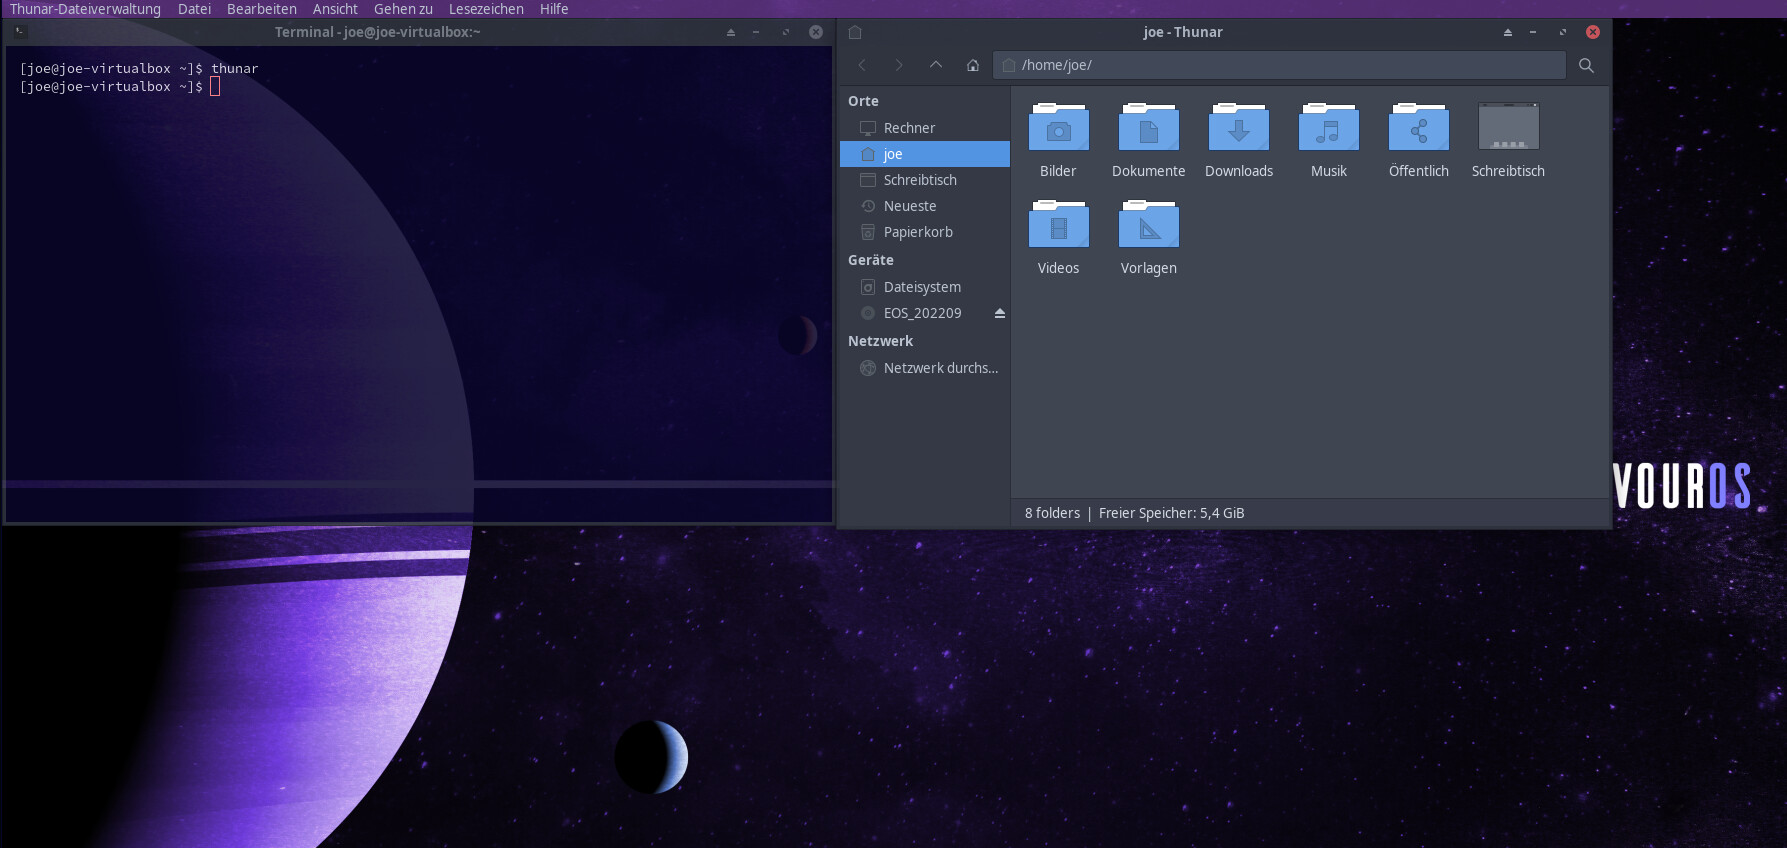Close the Thunar window
Viewport: 1787px width, 848px height.
(1593, 32)
